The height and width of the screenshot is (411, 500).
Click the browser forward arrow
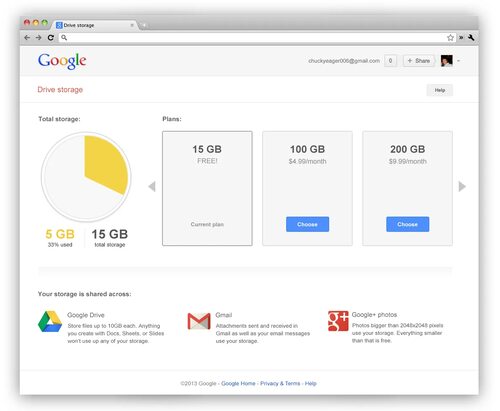coord(39,38)
